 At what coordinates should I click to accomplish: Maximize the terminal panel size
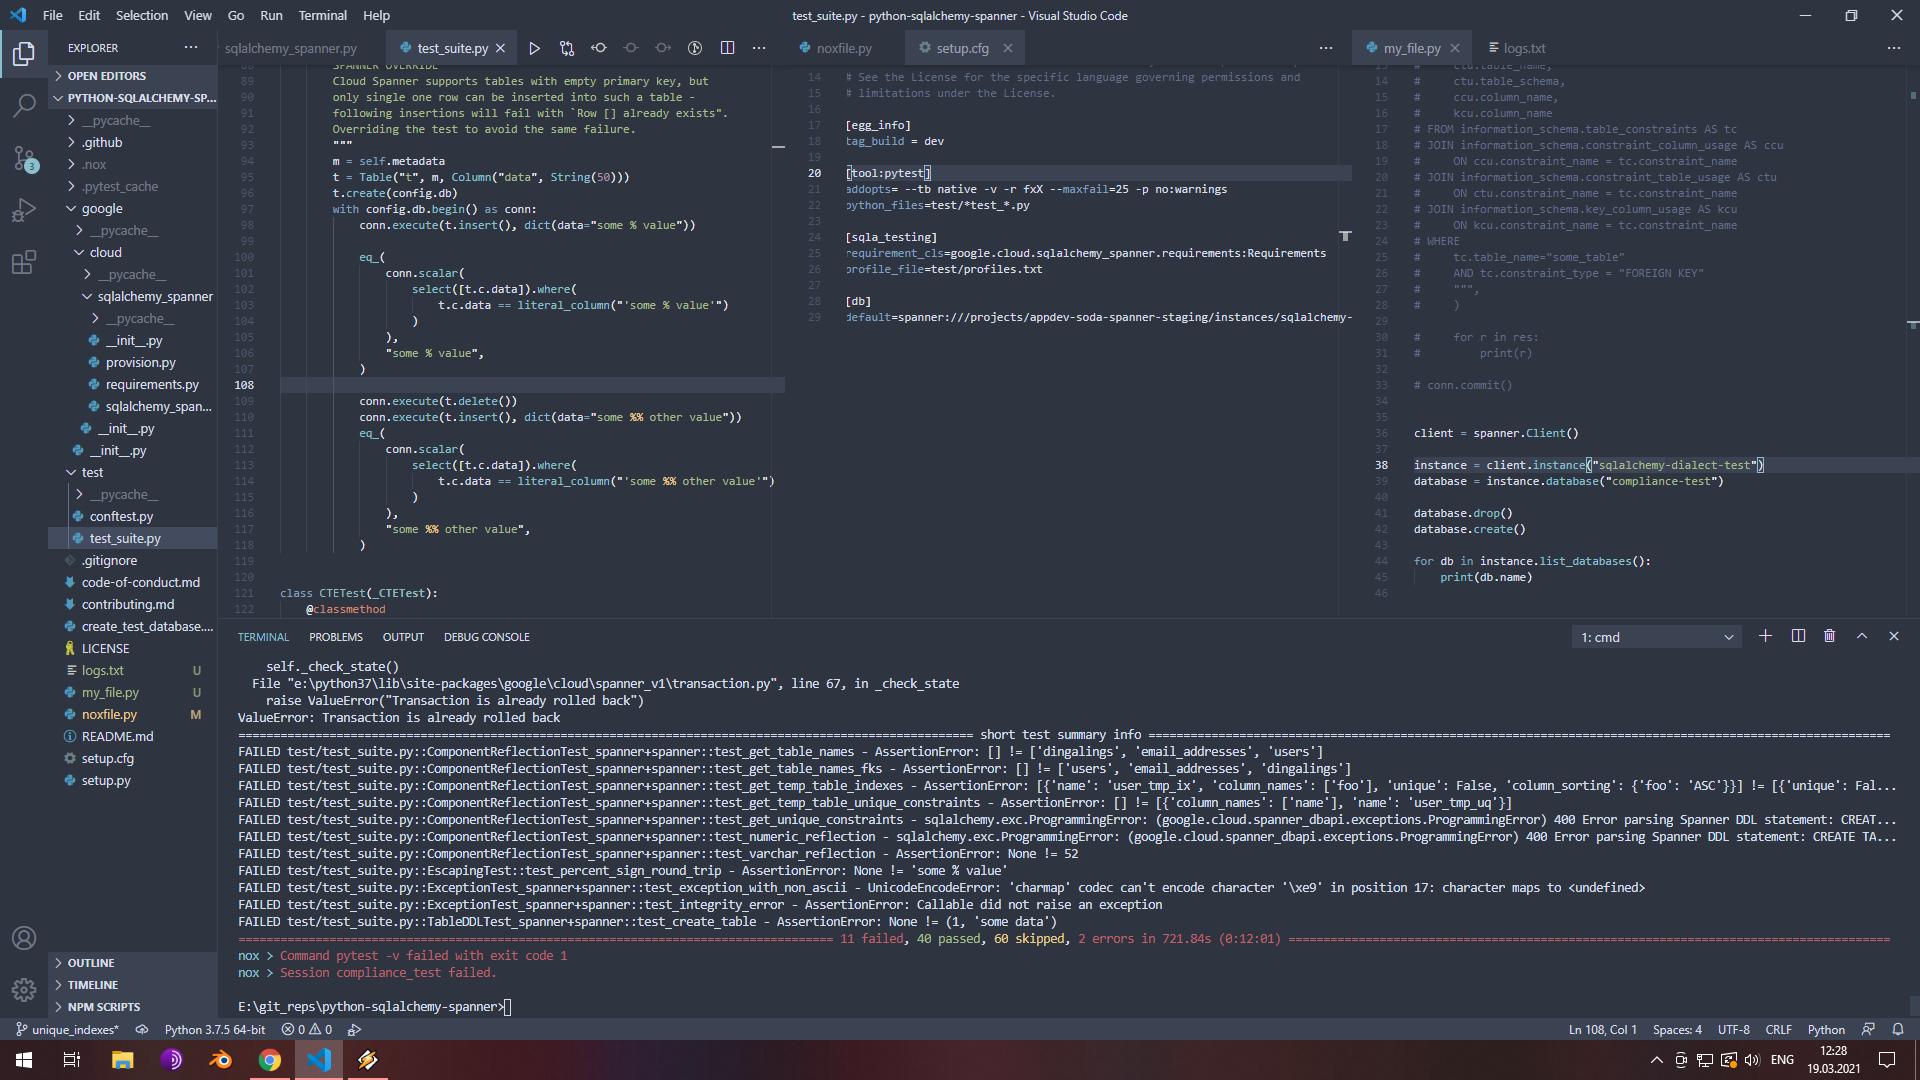[1861, 636]
